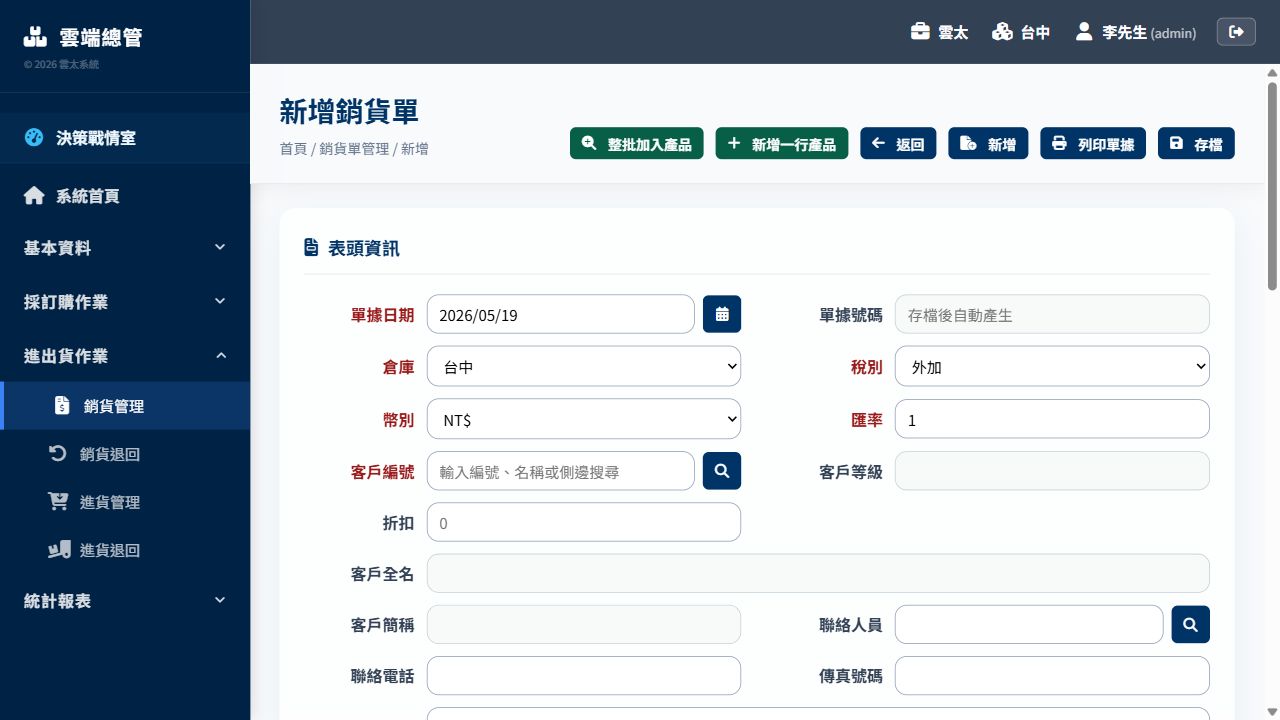Click the 客戶簡稱 field
The image size is (1280, 720).
click(584, 624)
